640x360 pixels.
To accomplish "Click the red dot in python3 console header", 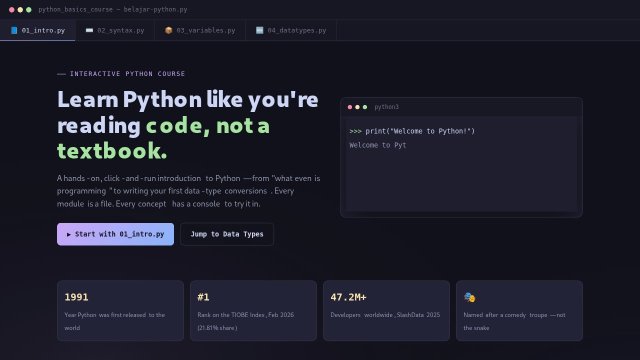I will click(x=350, y=107).
